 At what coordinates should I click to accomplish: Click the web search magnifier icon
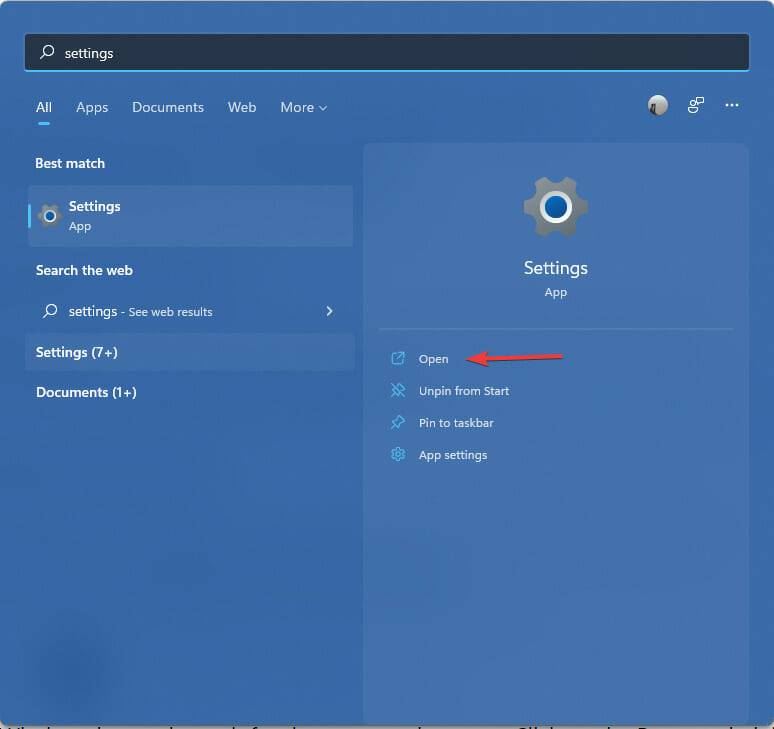tap(50, 311)
